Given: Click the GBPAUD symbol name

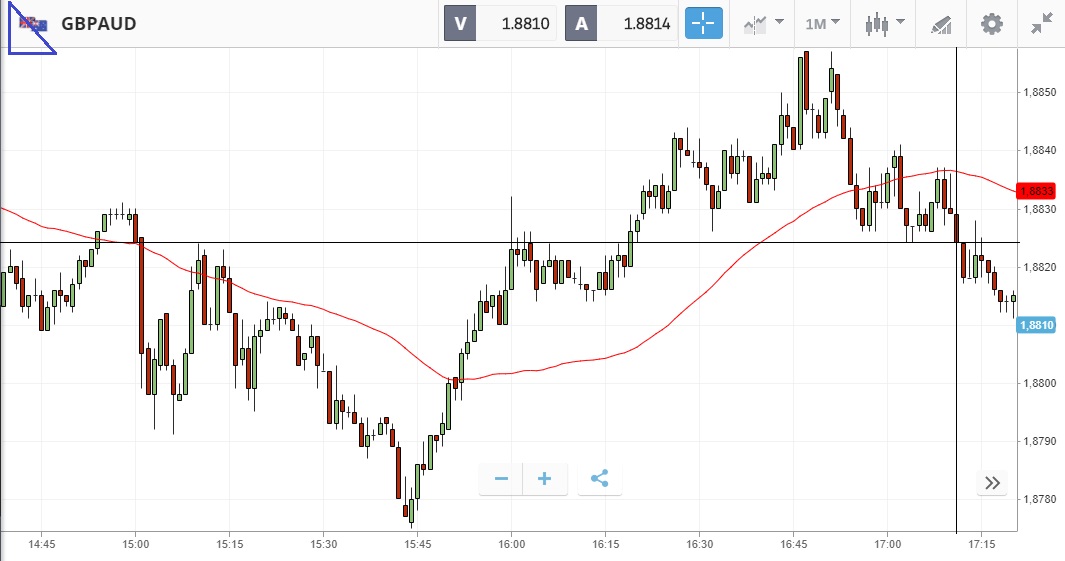Looking at the screenshot, I should click(x=98, y=24).
